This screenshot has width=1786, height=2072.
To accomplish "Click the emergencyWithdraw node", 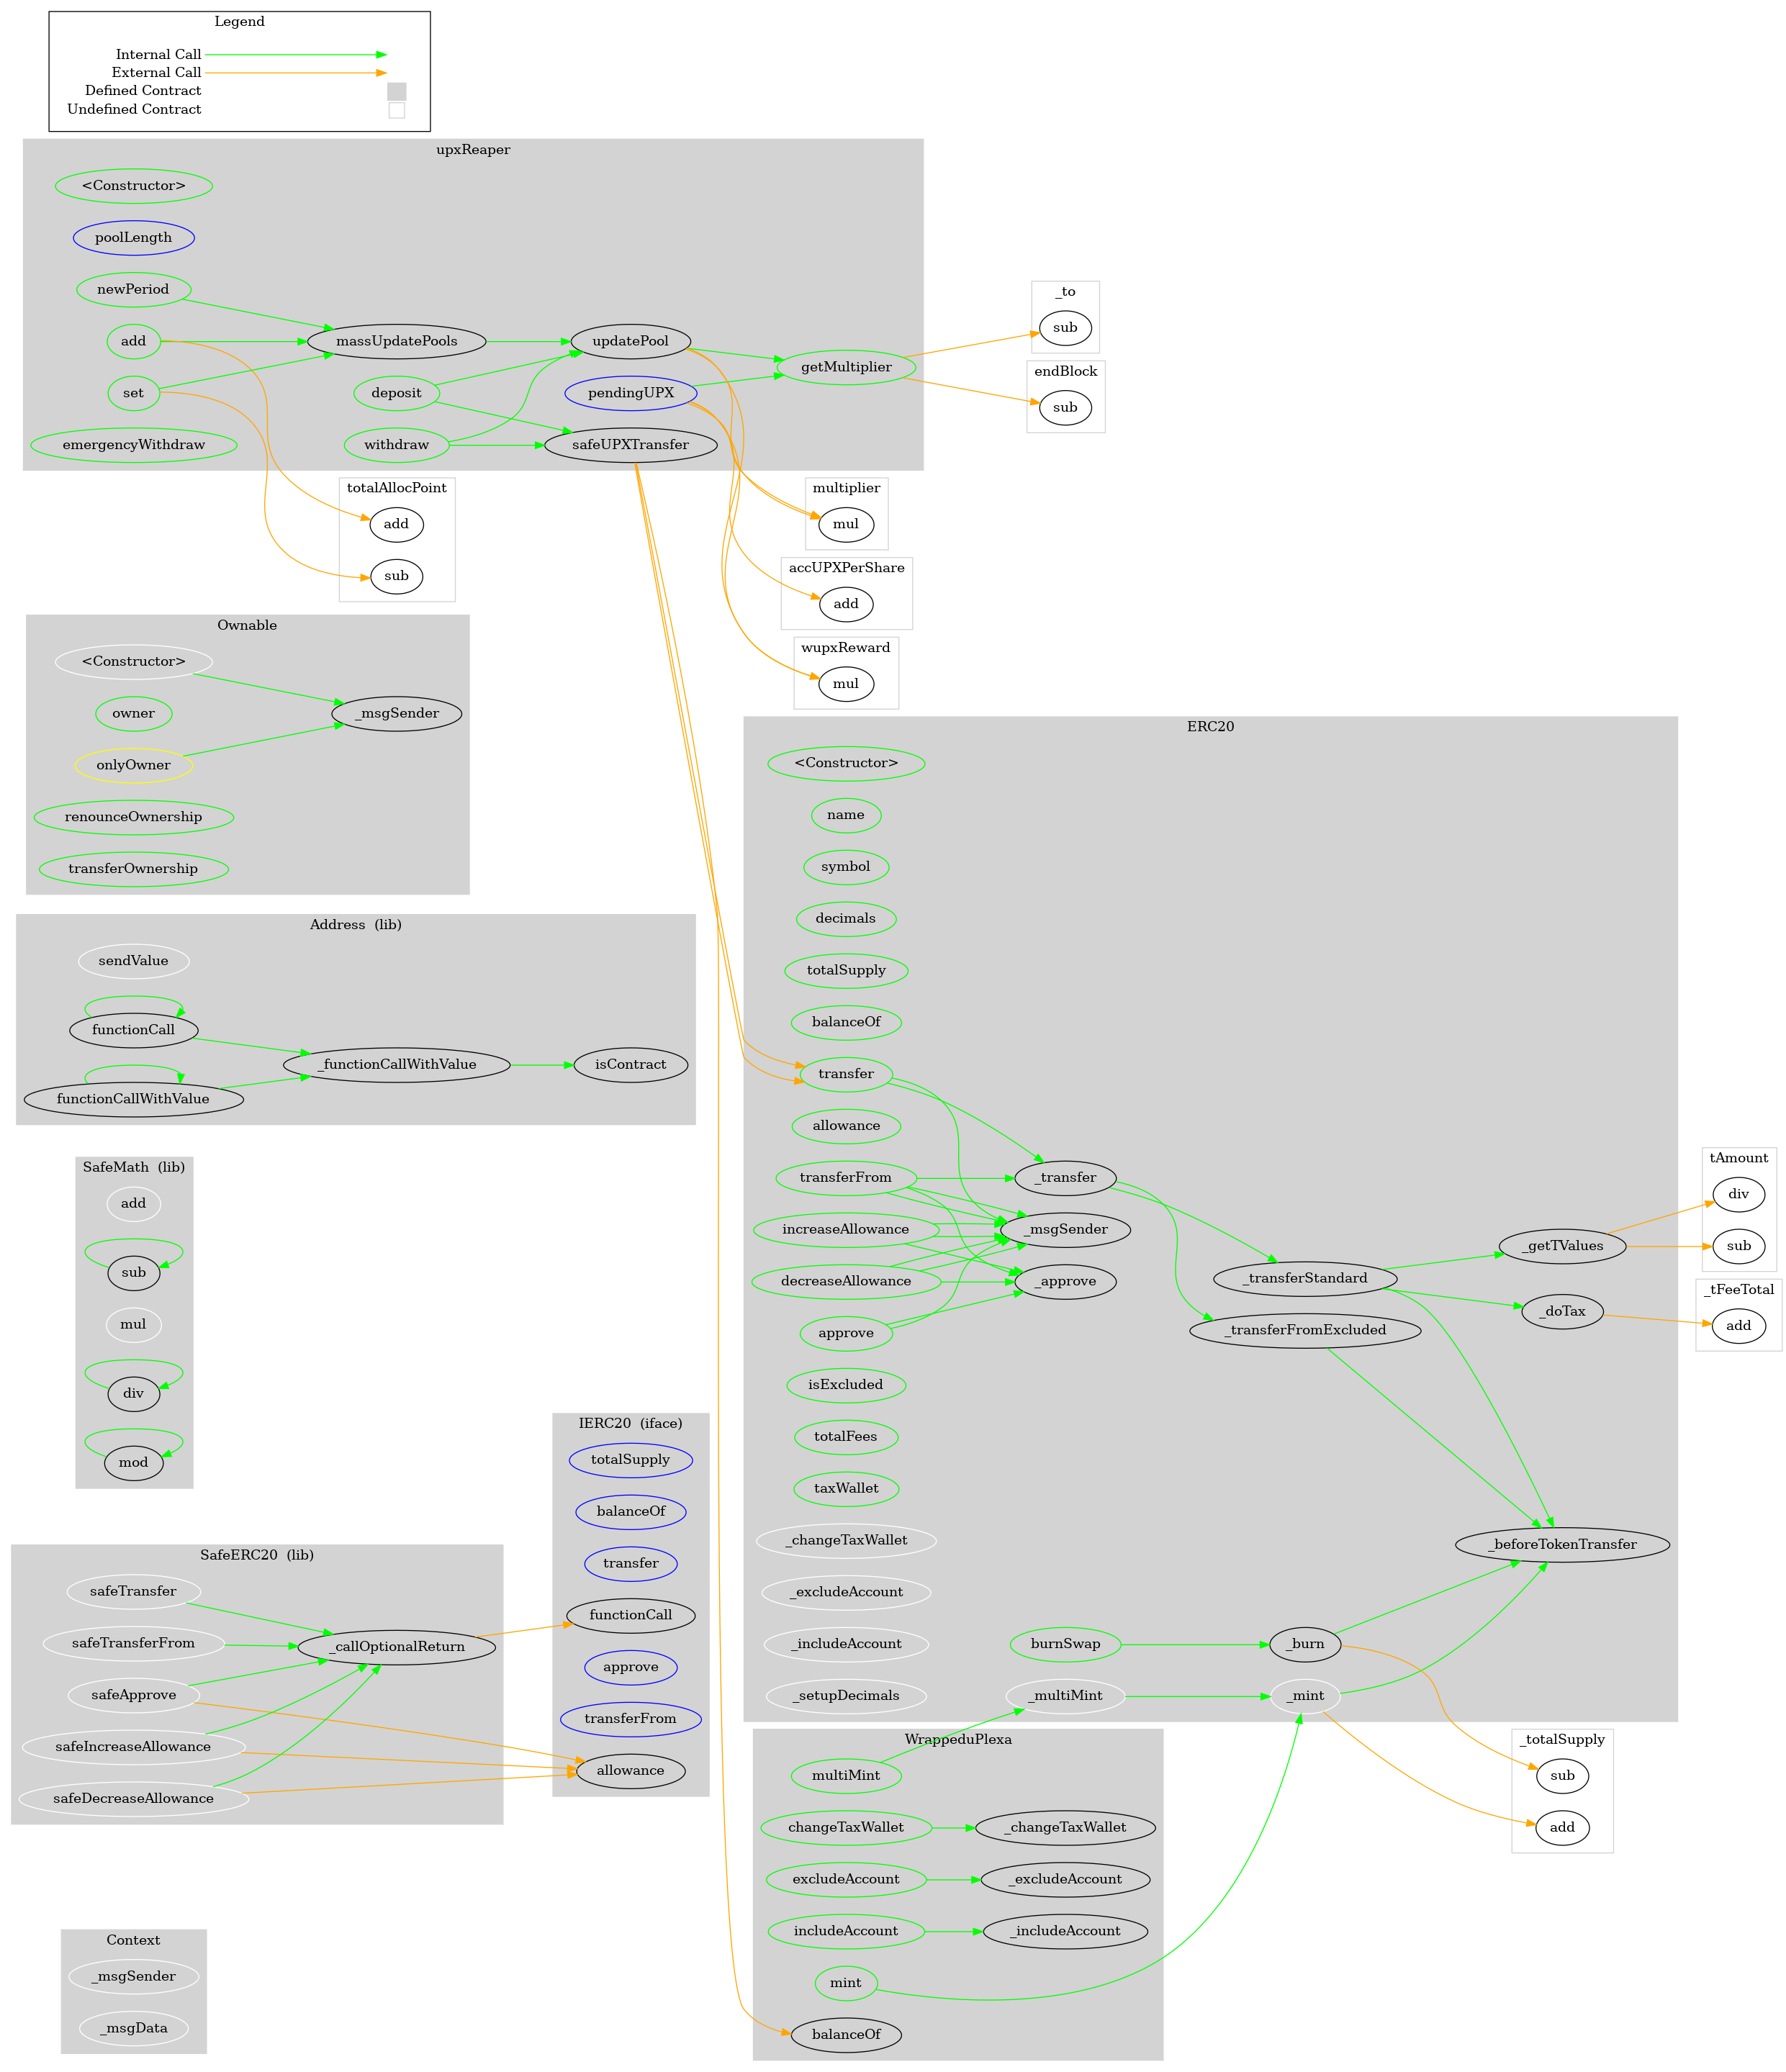I will 133,444.
